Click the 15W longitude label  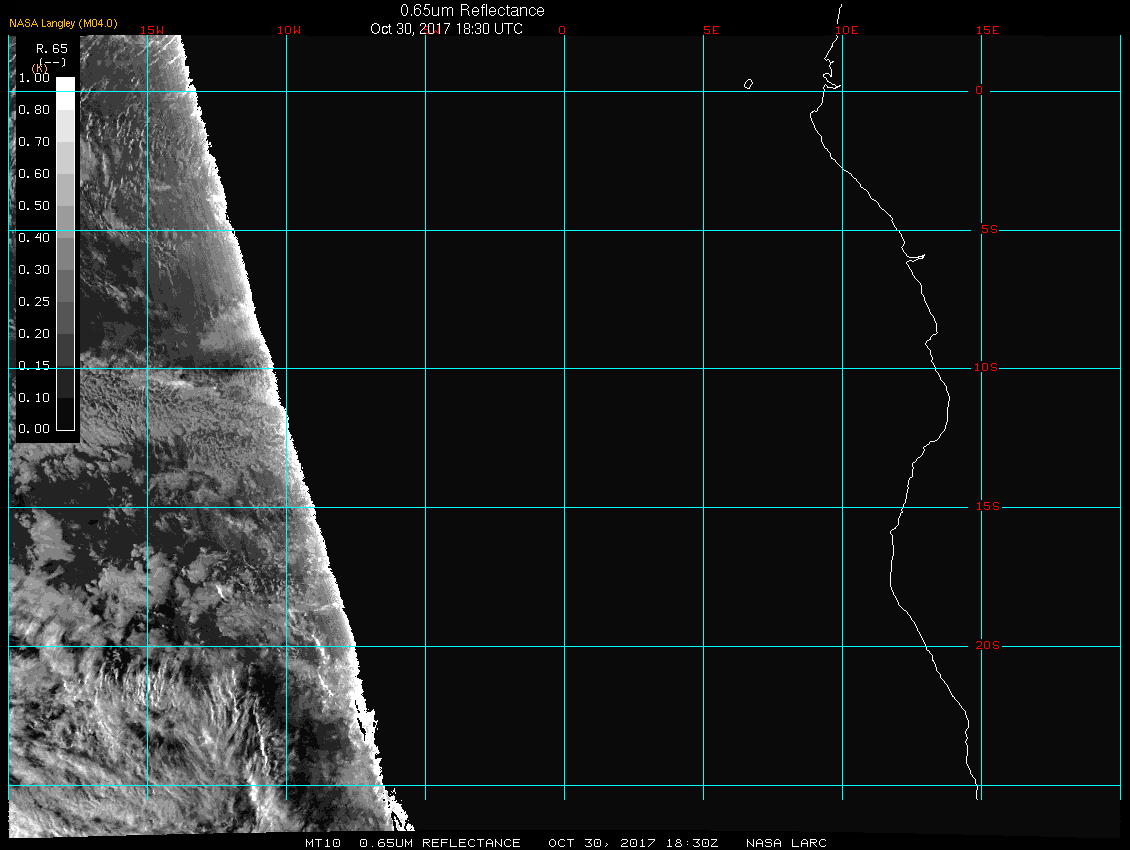coord(152,30)
